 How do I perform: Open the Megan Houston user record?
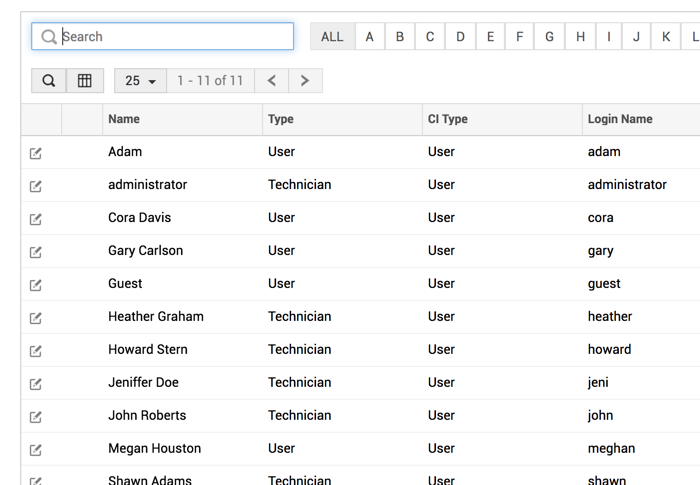154,449
